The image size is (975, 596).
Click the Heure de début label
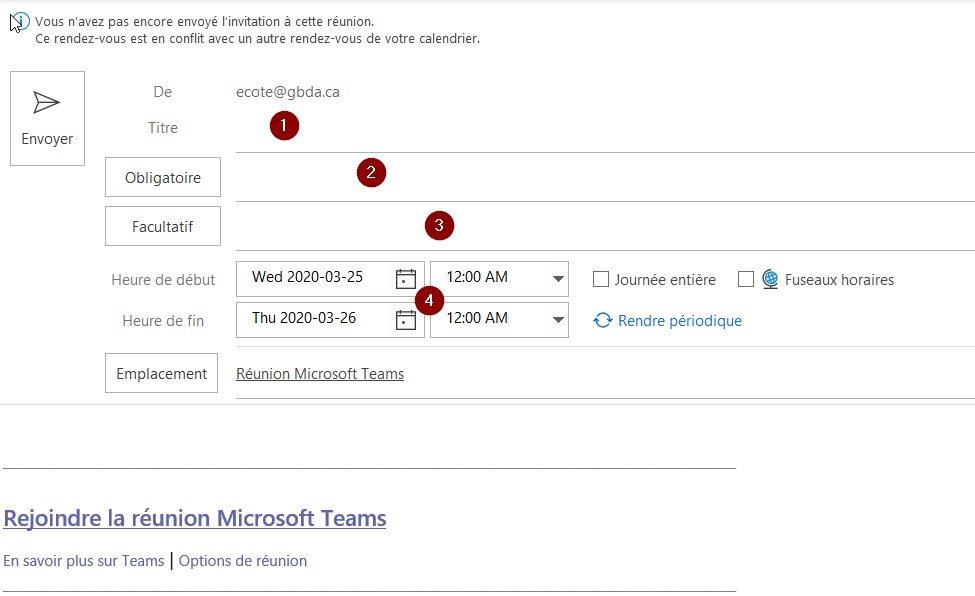(x=163, y=280)
